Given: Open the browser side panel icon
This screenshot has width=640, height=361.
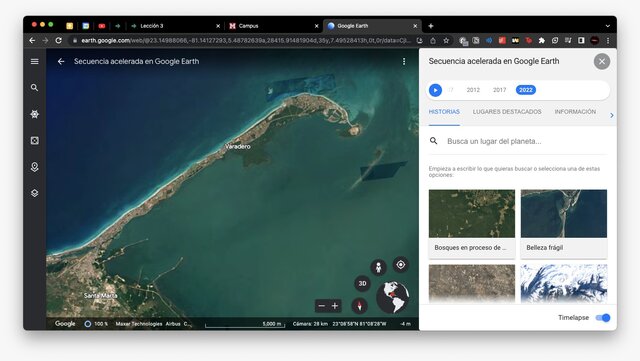Looking at the screenshot, I should coord(581,40).
